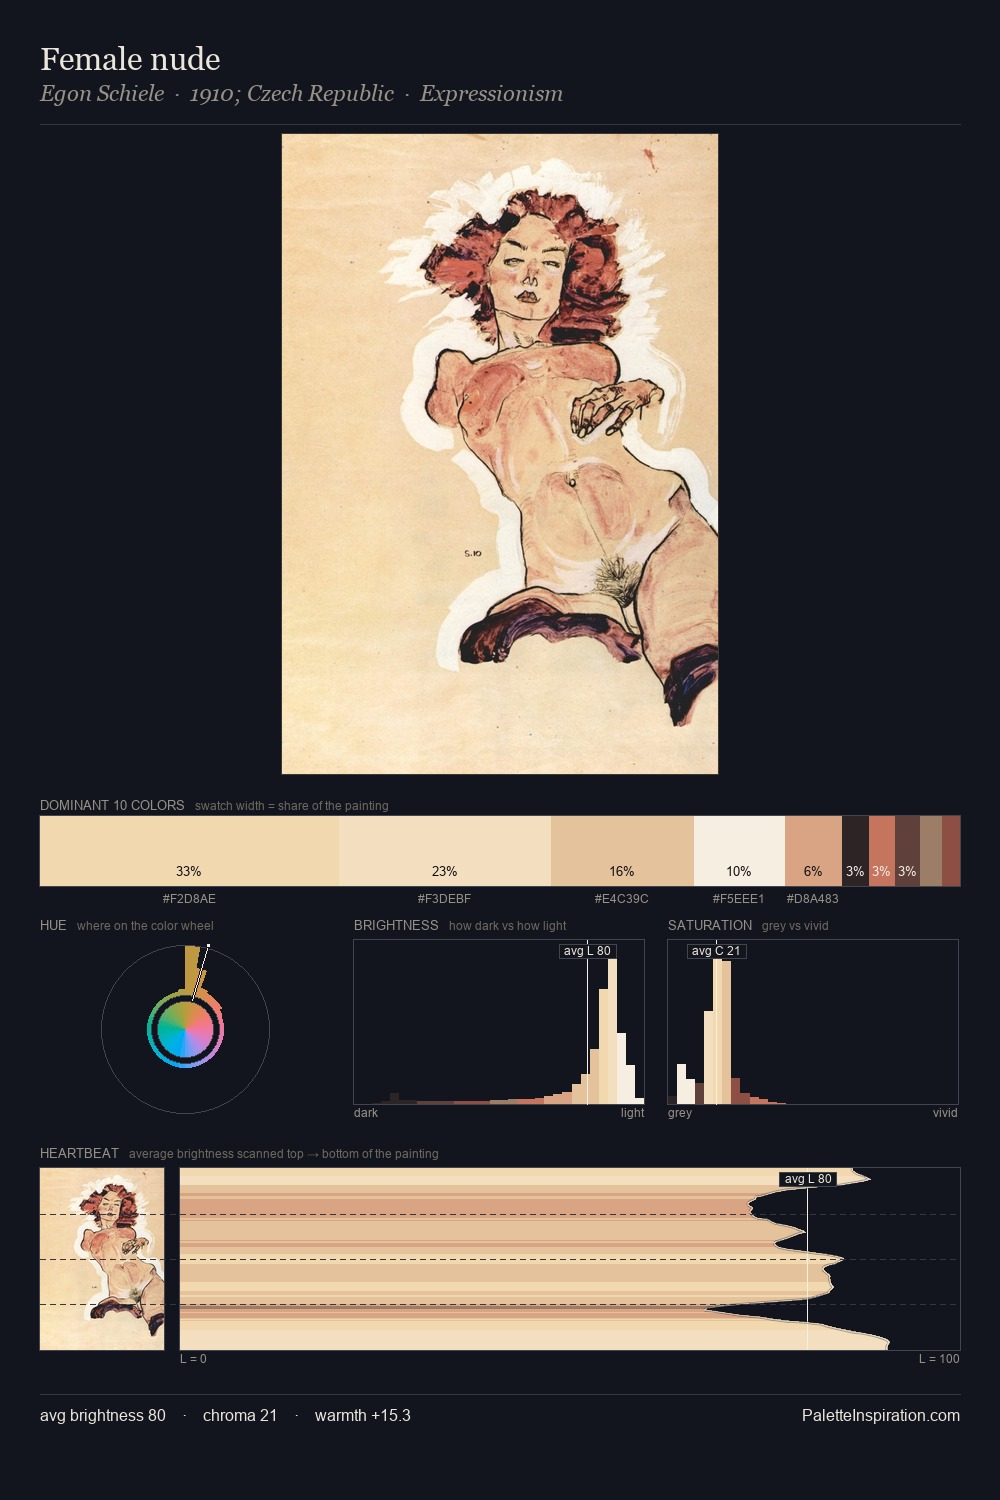Click '1910; Czech Republic' text
The image size is (1000, 1500).
pos(292,94)
